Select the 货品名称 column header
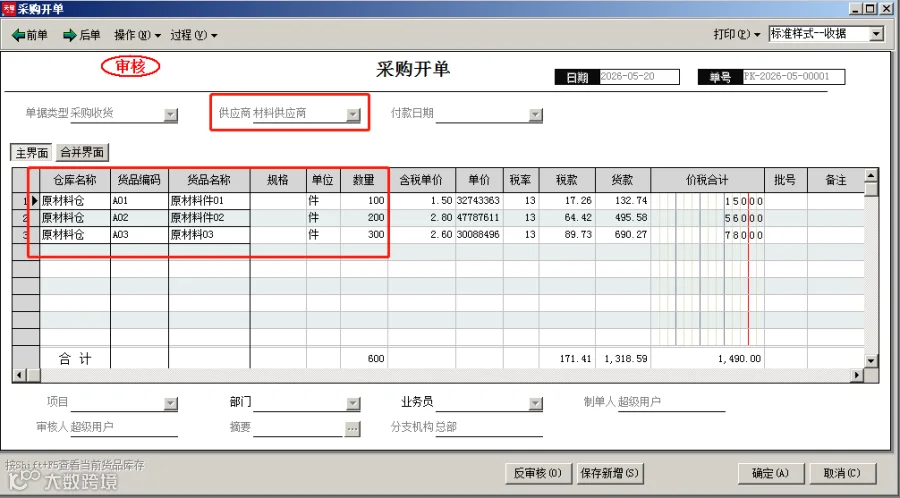This screenshot has height=498, width=900. [x=209, y=180]
